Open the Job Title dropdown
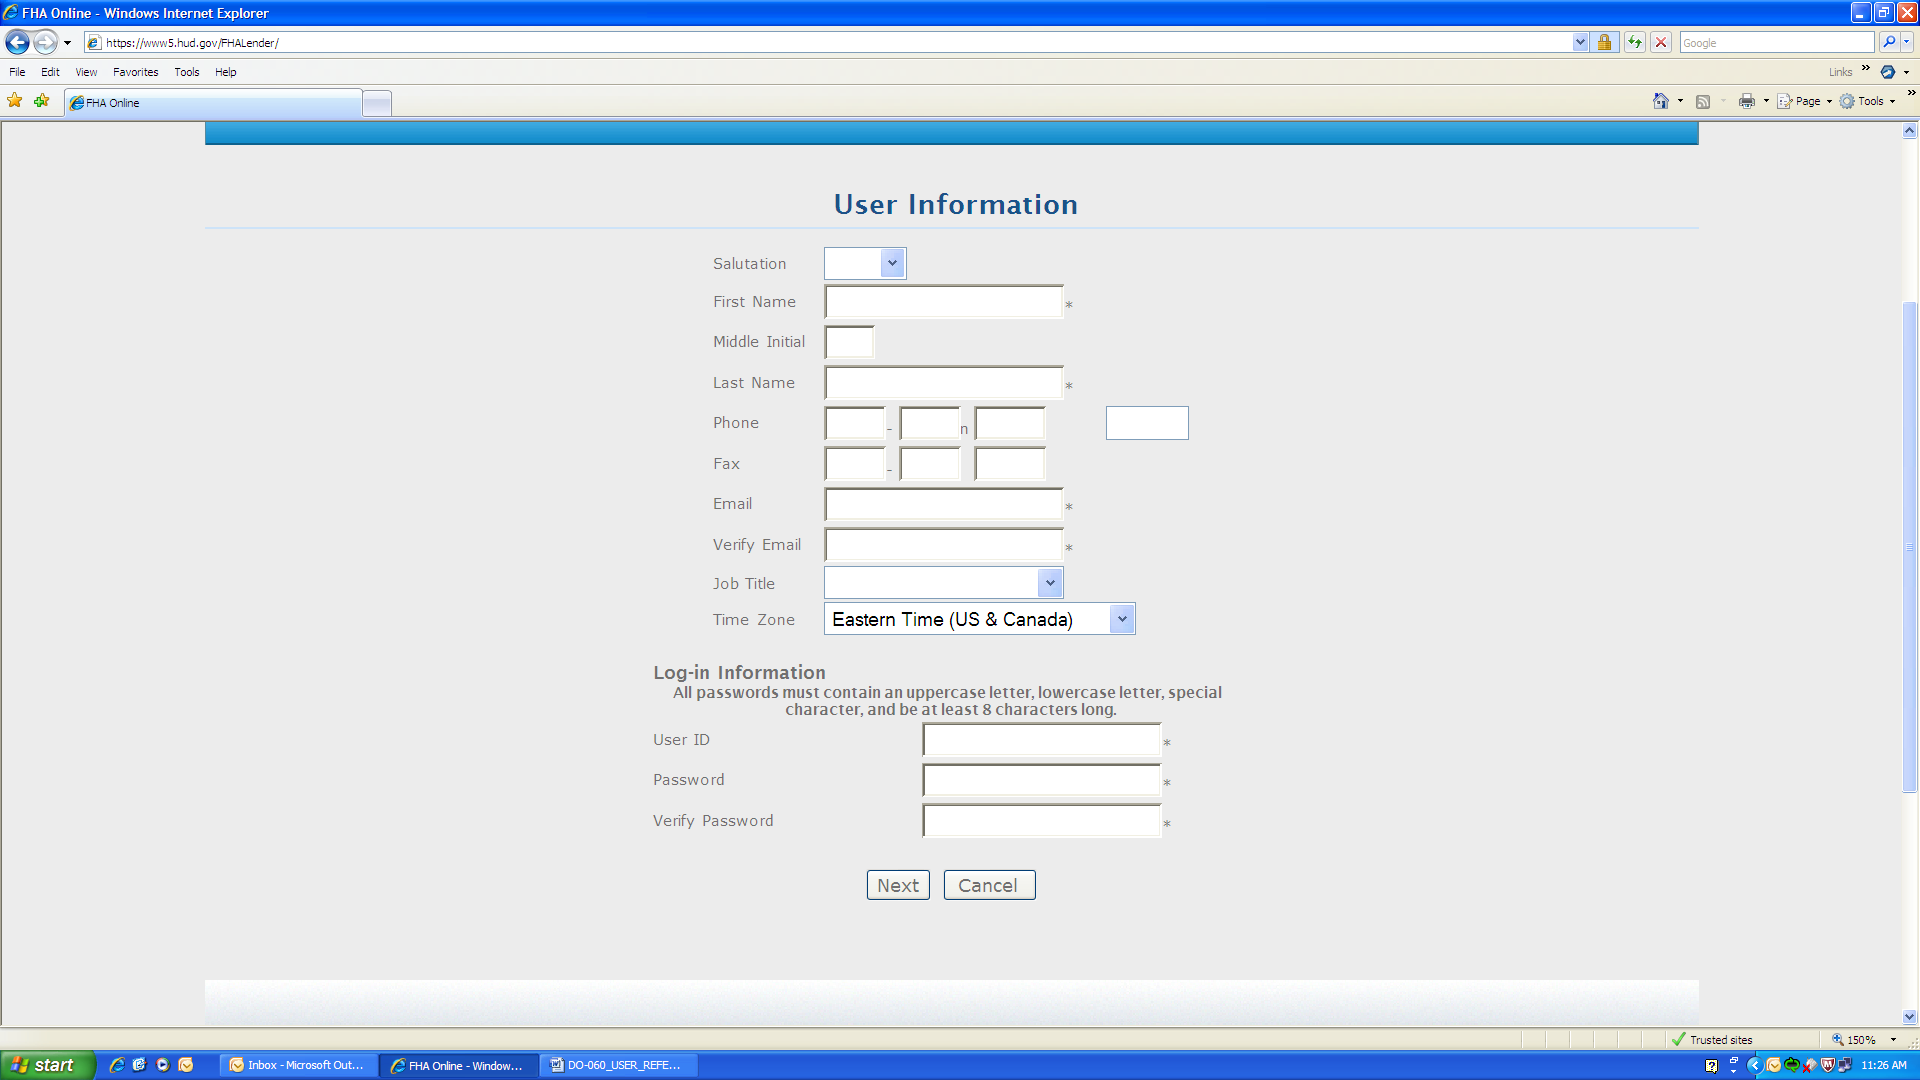1920x1080 pixels. [x=1049, y=583]
